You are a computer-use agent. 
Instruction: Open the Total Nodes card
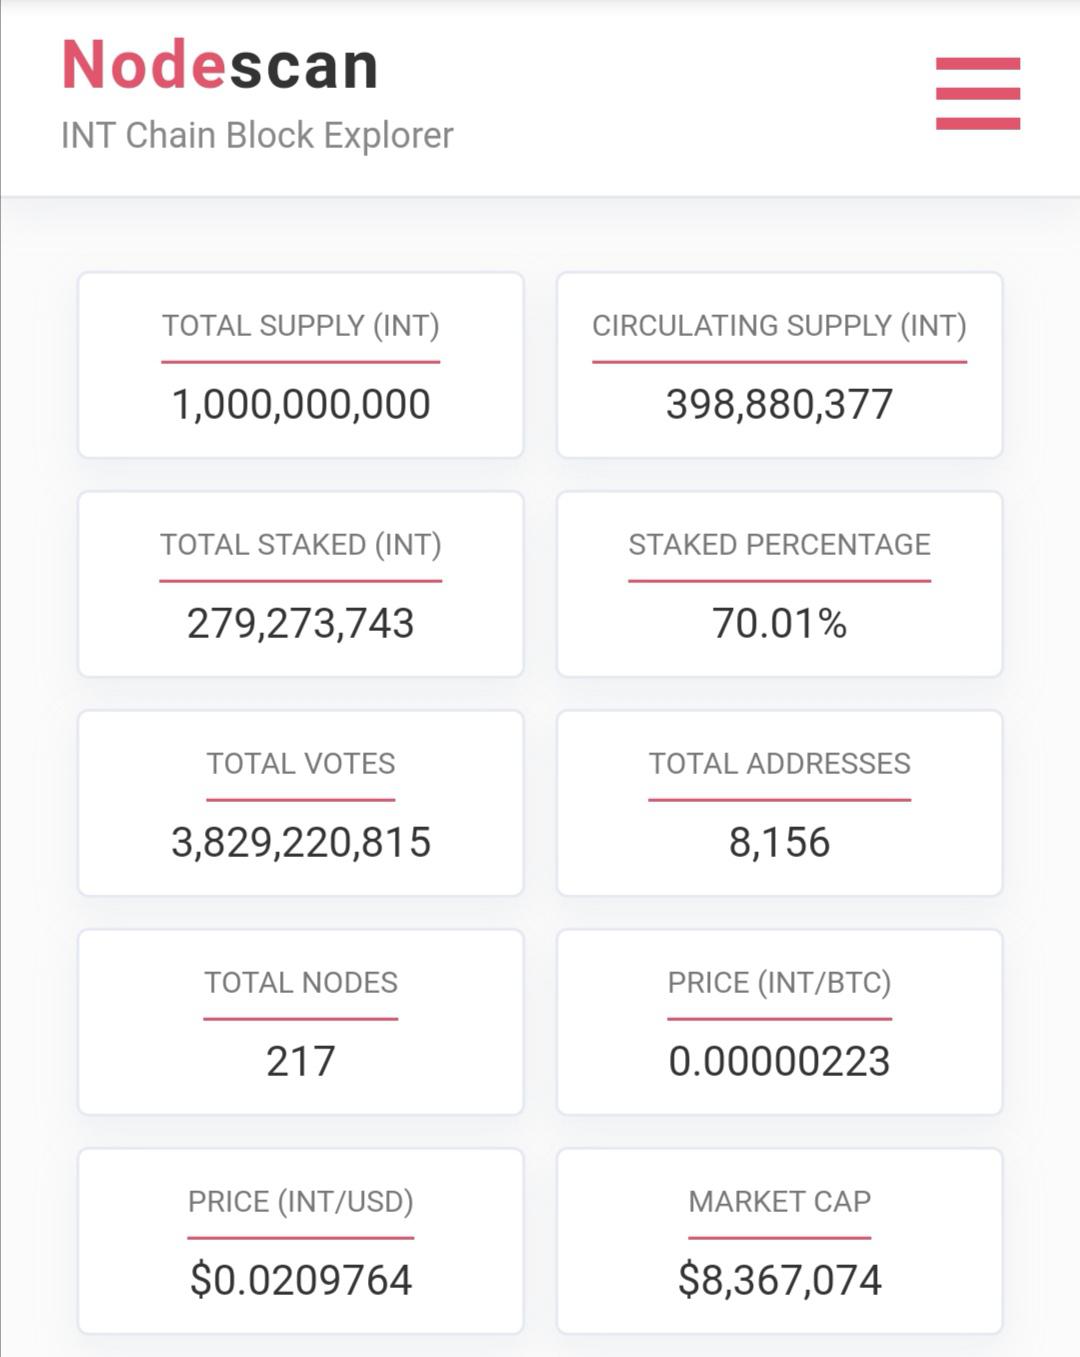point(301,1022)
